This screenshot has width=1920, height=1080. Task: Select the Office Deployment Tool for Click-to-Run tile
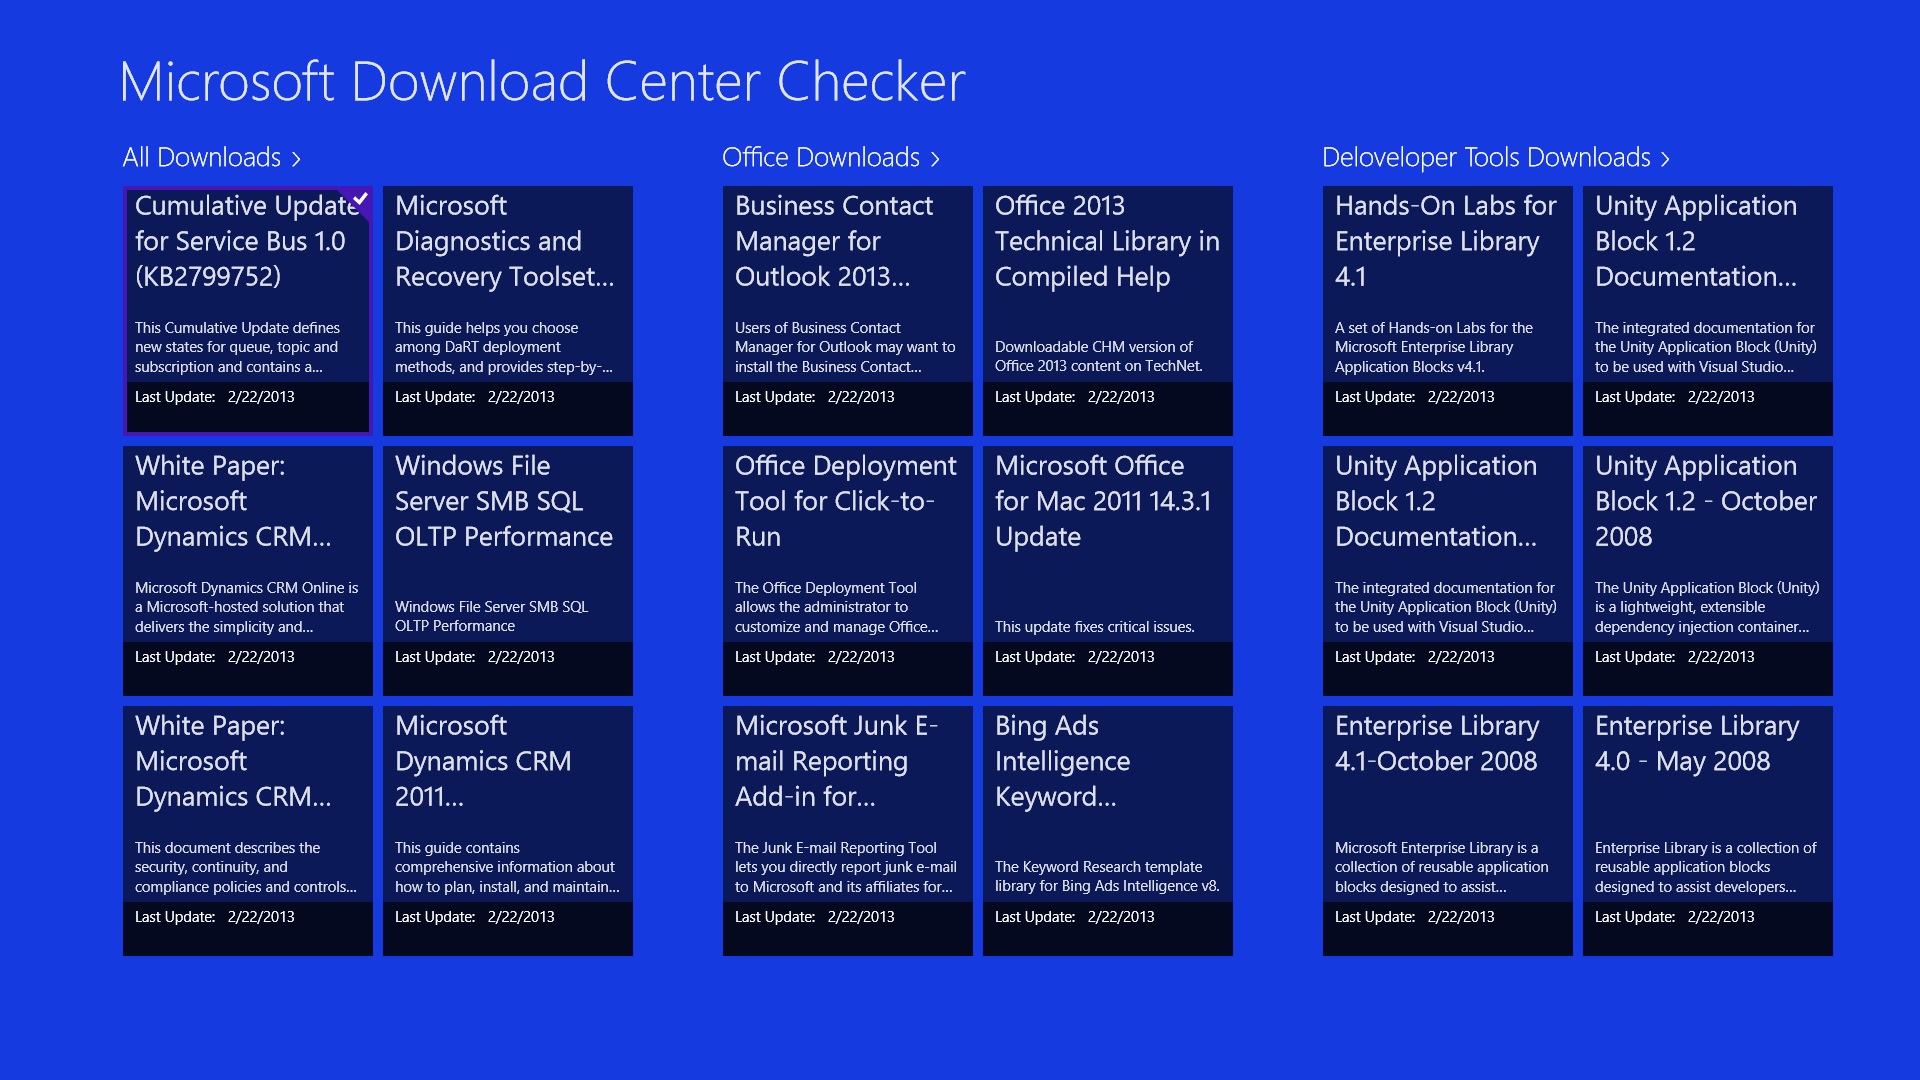click(x=847, y=570)
